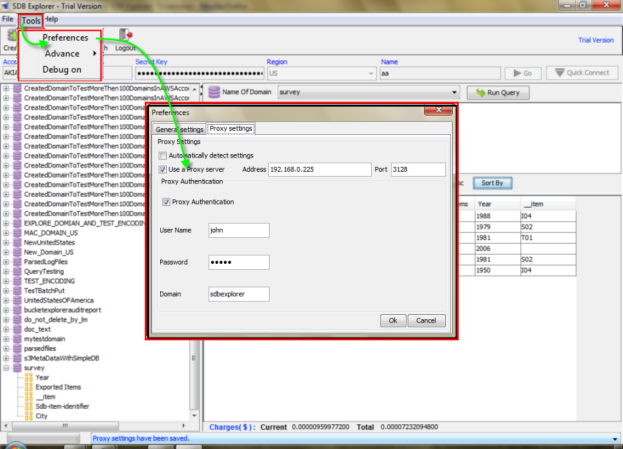Image resolution: width=623 pixels, height=449 pixels.
Task: Open the status message dropdown arrow
Action: coord(615,439)
